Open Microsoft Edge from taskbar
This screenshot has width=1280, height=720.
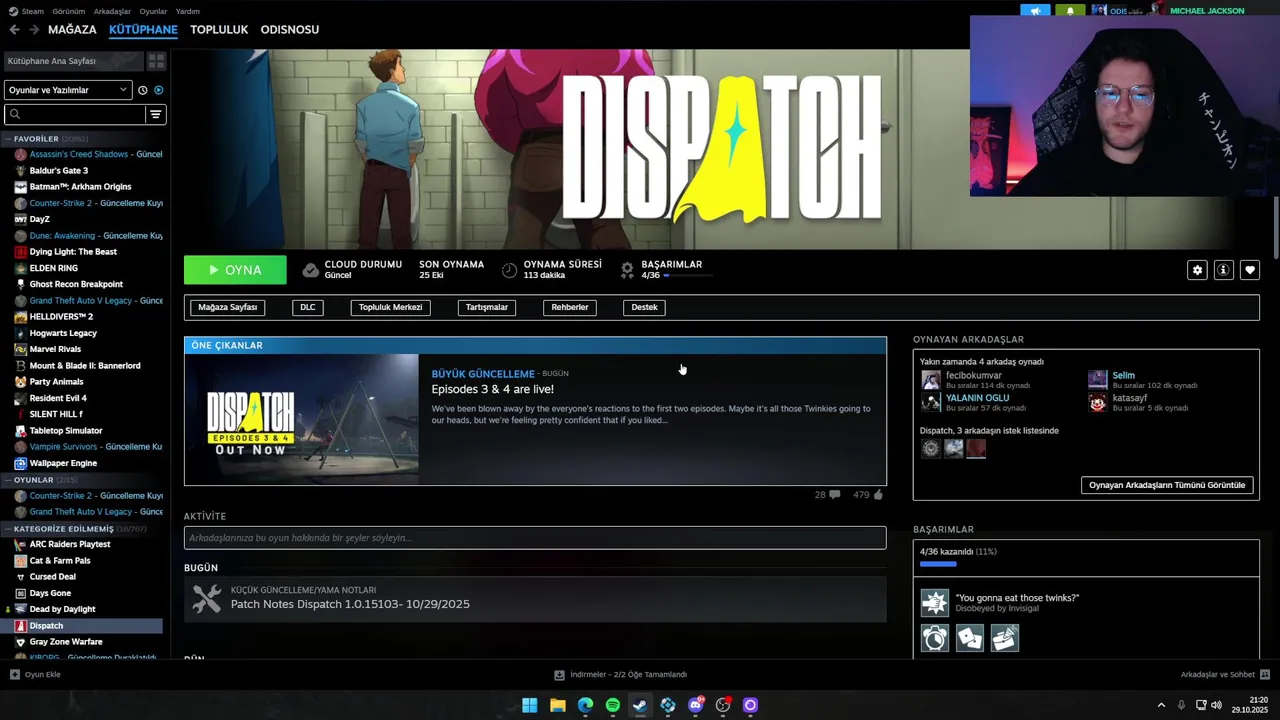tap(585, 705)
